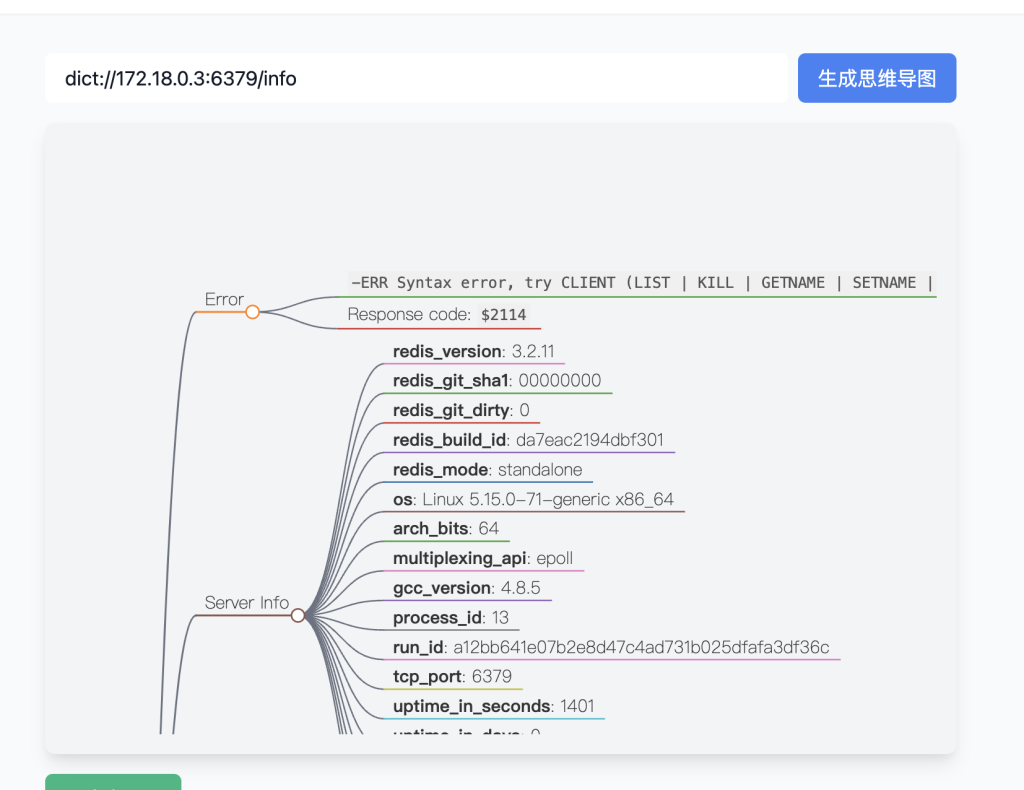This screenshot has width=1024, height=790.
Task: Click the uptime_in_seconds 1401 node
Action: tap(493, 706)
